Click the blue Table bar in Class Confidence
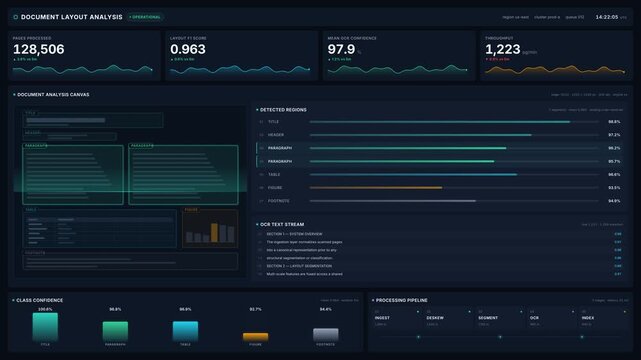The image size is (641, 360). point(185,331)
